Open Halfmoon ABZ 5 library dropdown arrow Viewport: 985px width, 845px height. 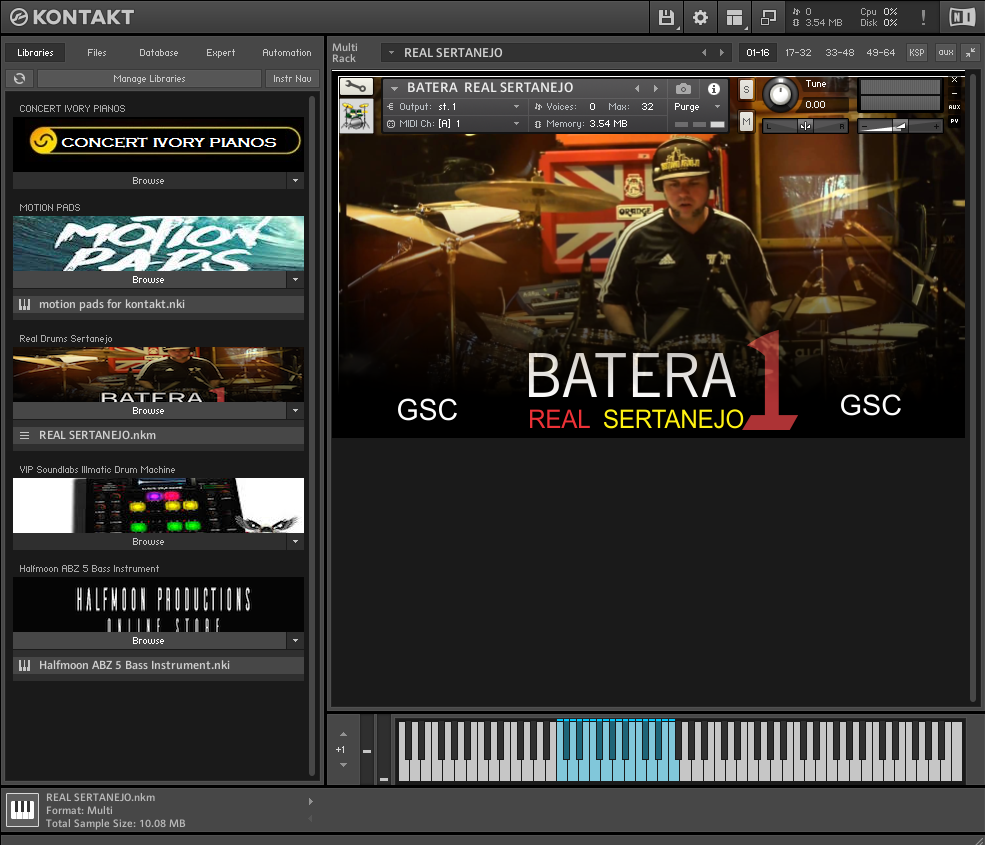[x=295, y=641]
